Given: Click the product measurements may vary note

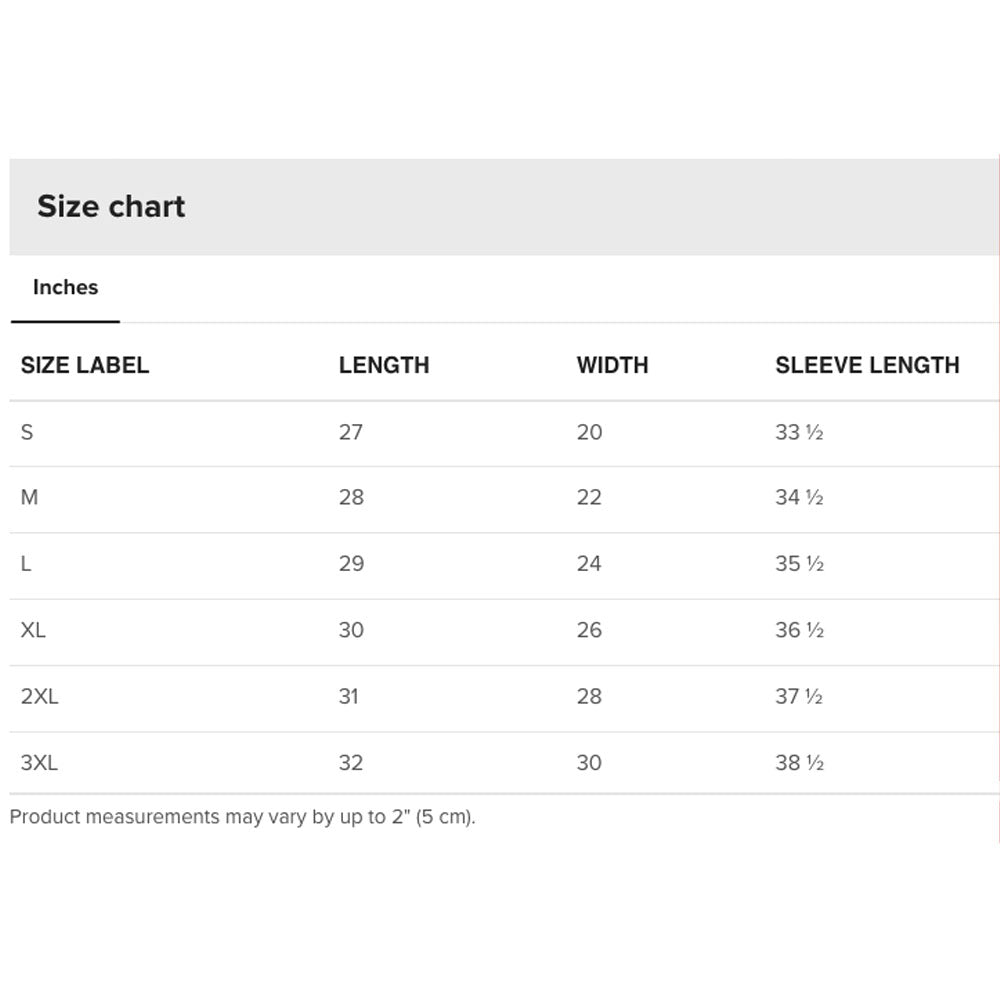Looking at the screenshot, I should [x=243, y=817].
